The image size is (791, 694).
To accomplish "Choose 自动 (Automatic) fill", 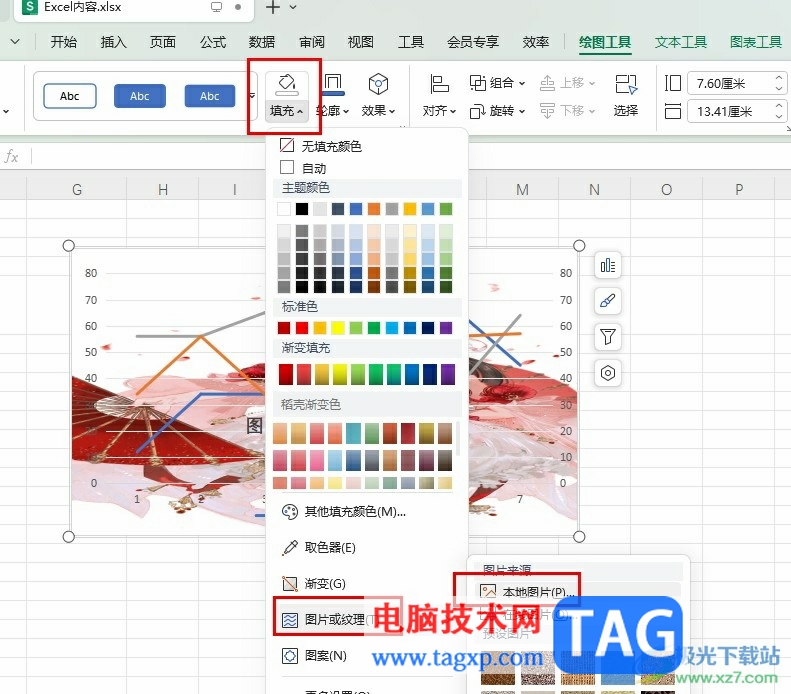I will [303, 168].
